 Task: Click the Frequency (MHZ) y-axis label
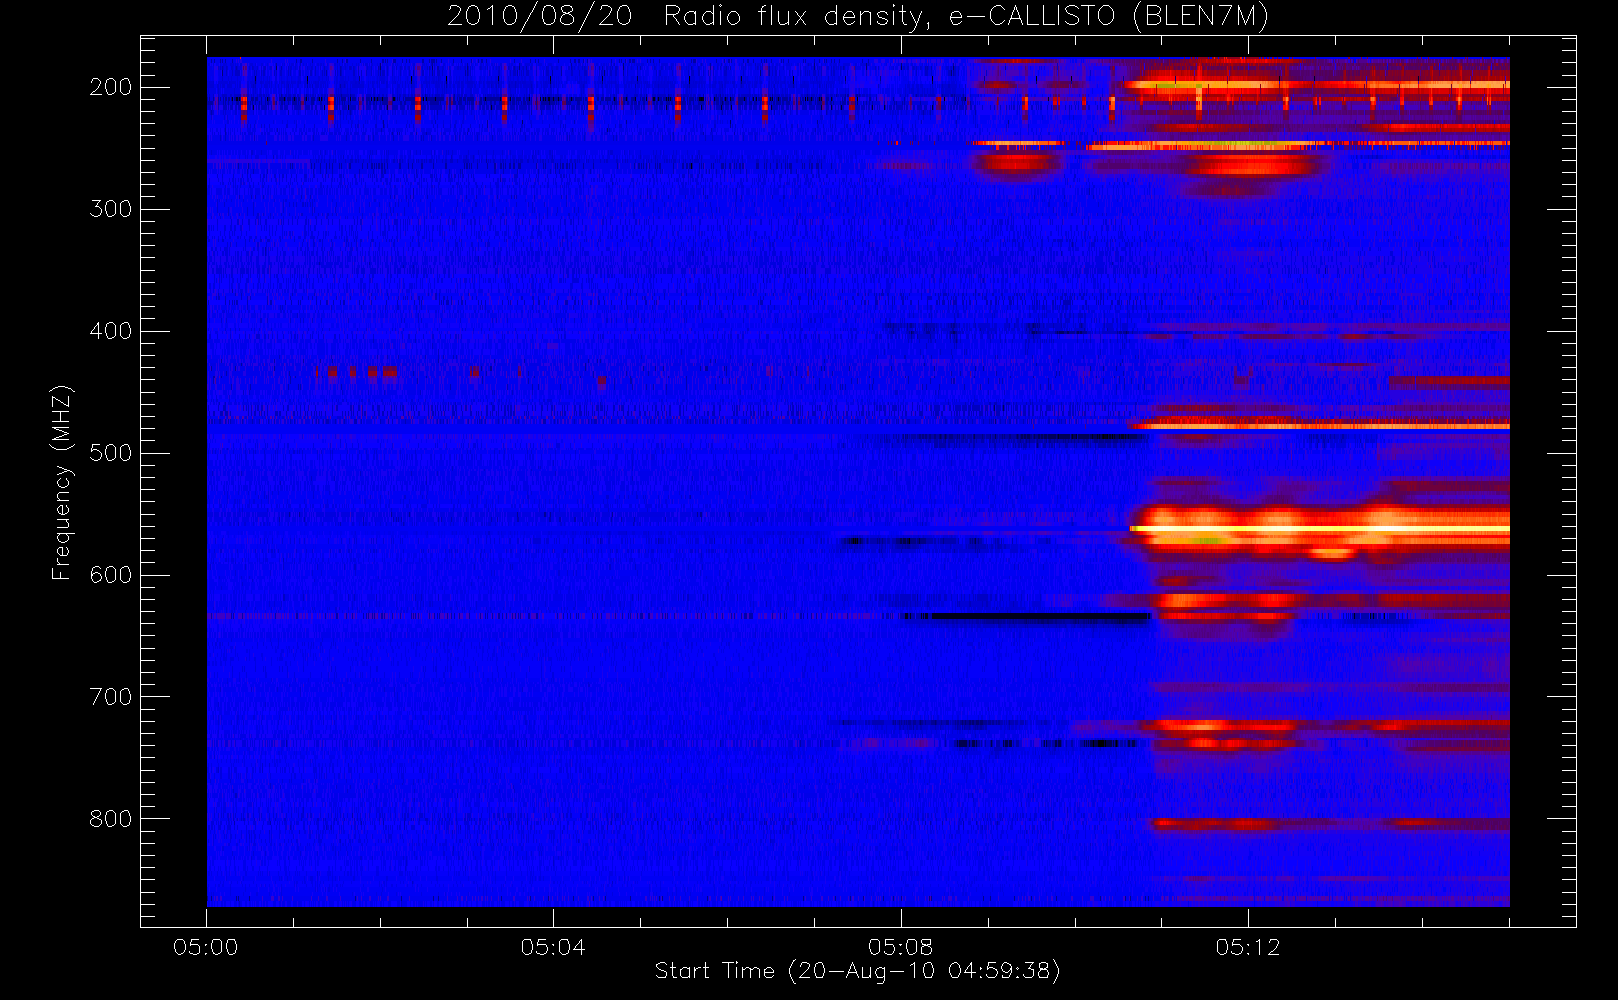coord(62,482)
